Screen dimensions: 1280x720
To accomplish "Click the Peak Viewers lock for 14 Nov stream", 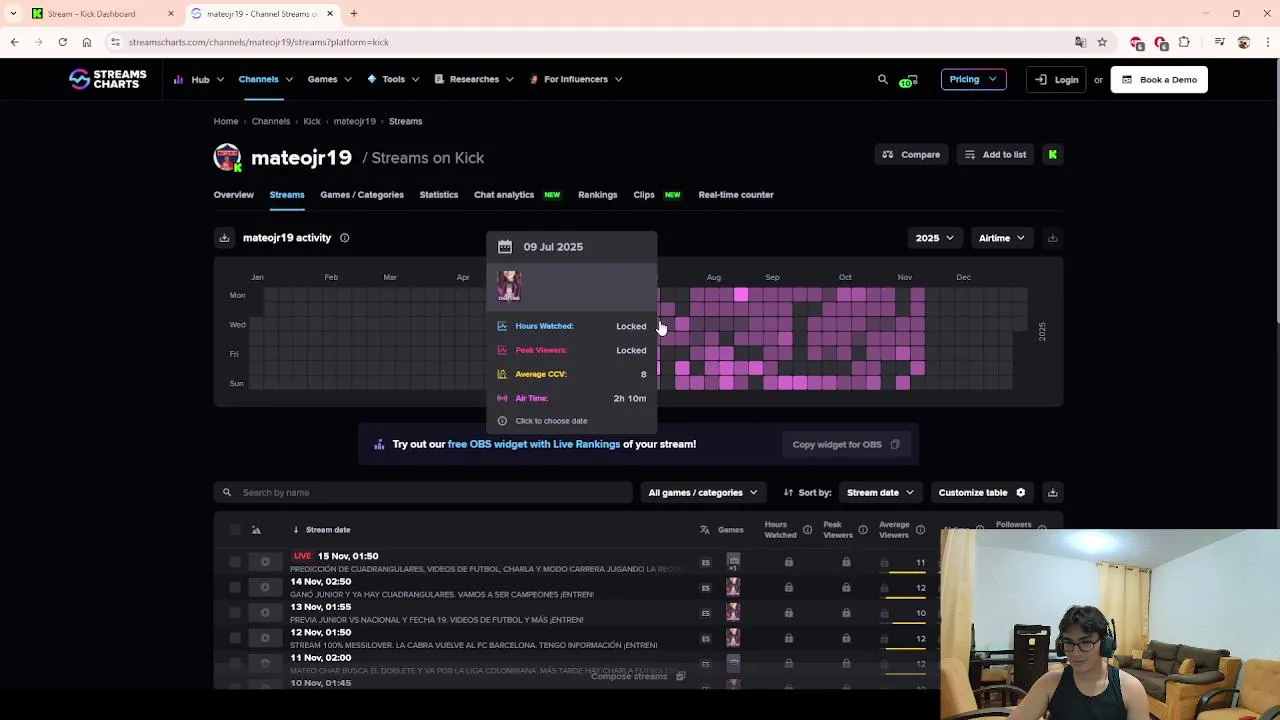I will 846,587.
